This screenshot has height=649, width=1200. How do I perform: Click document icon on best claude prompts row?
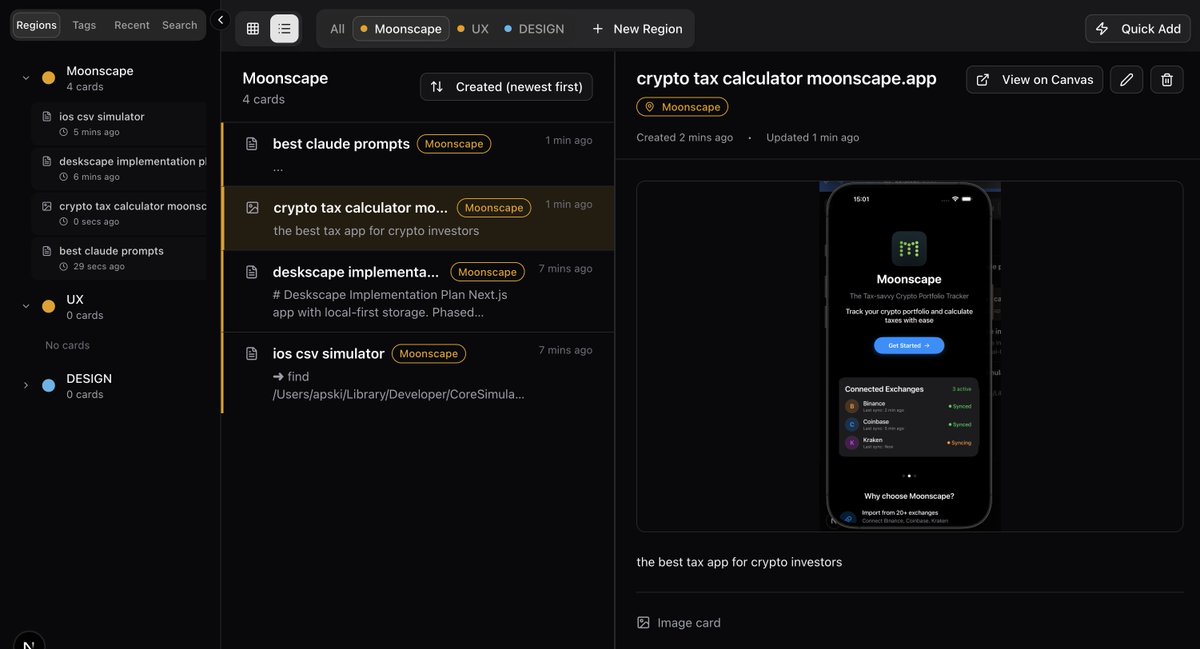252,144
